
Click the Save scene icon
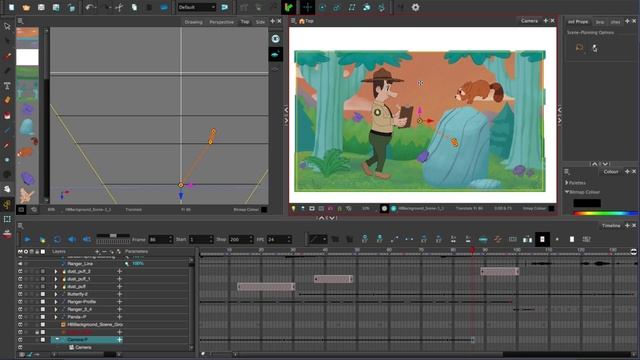[41, 7]
